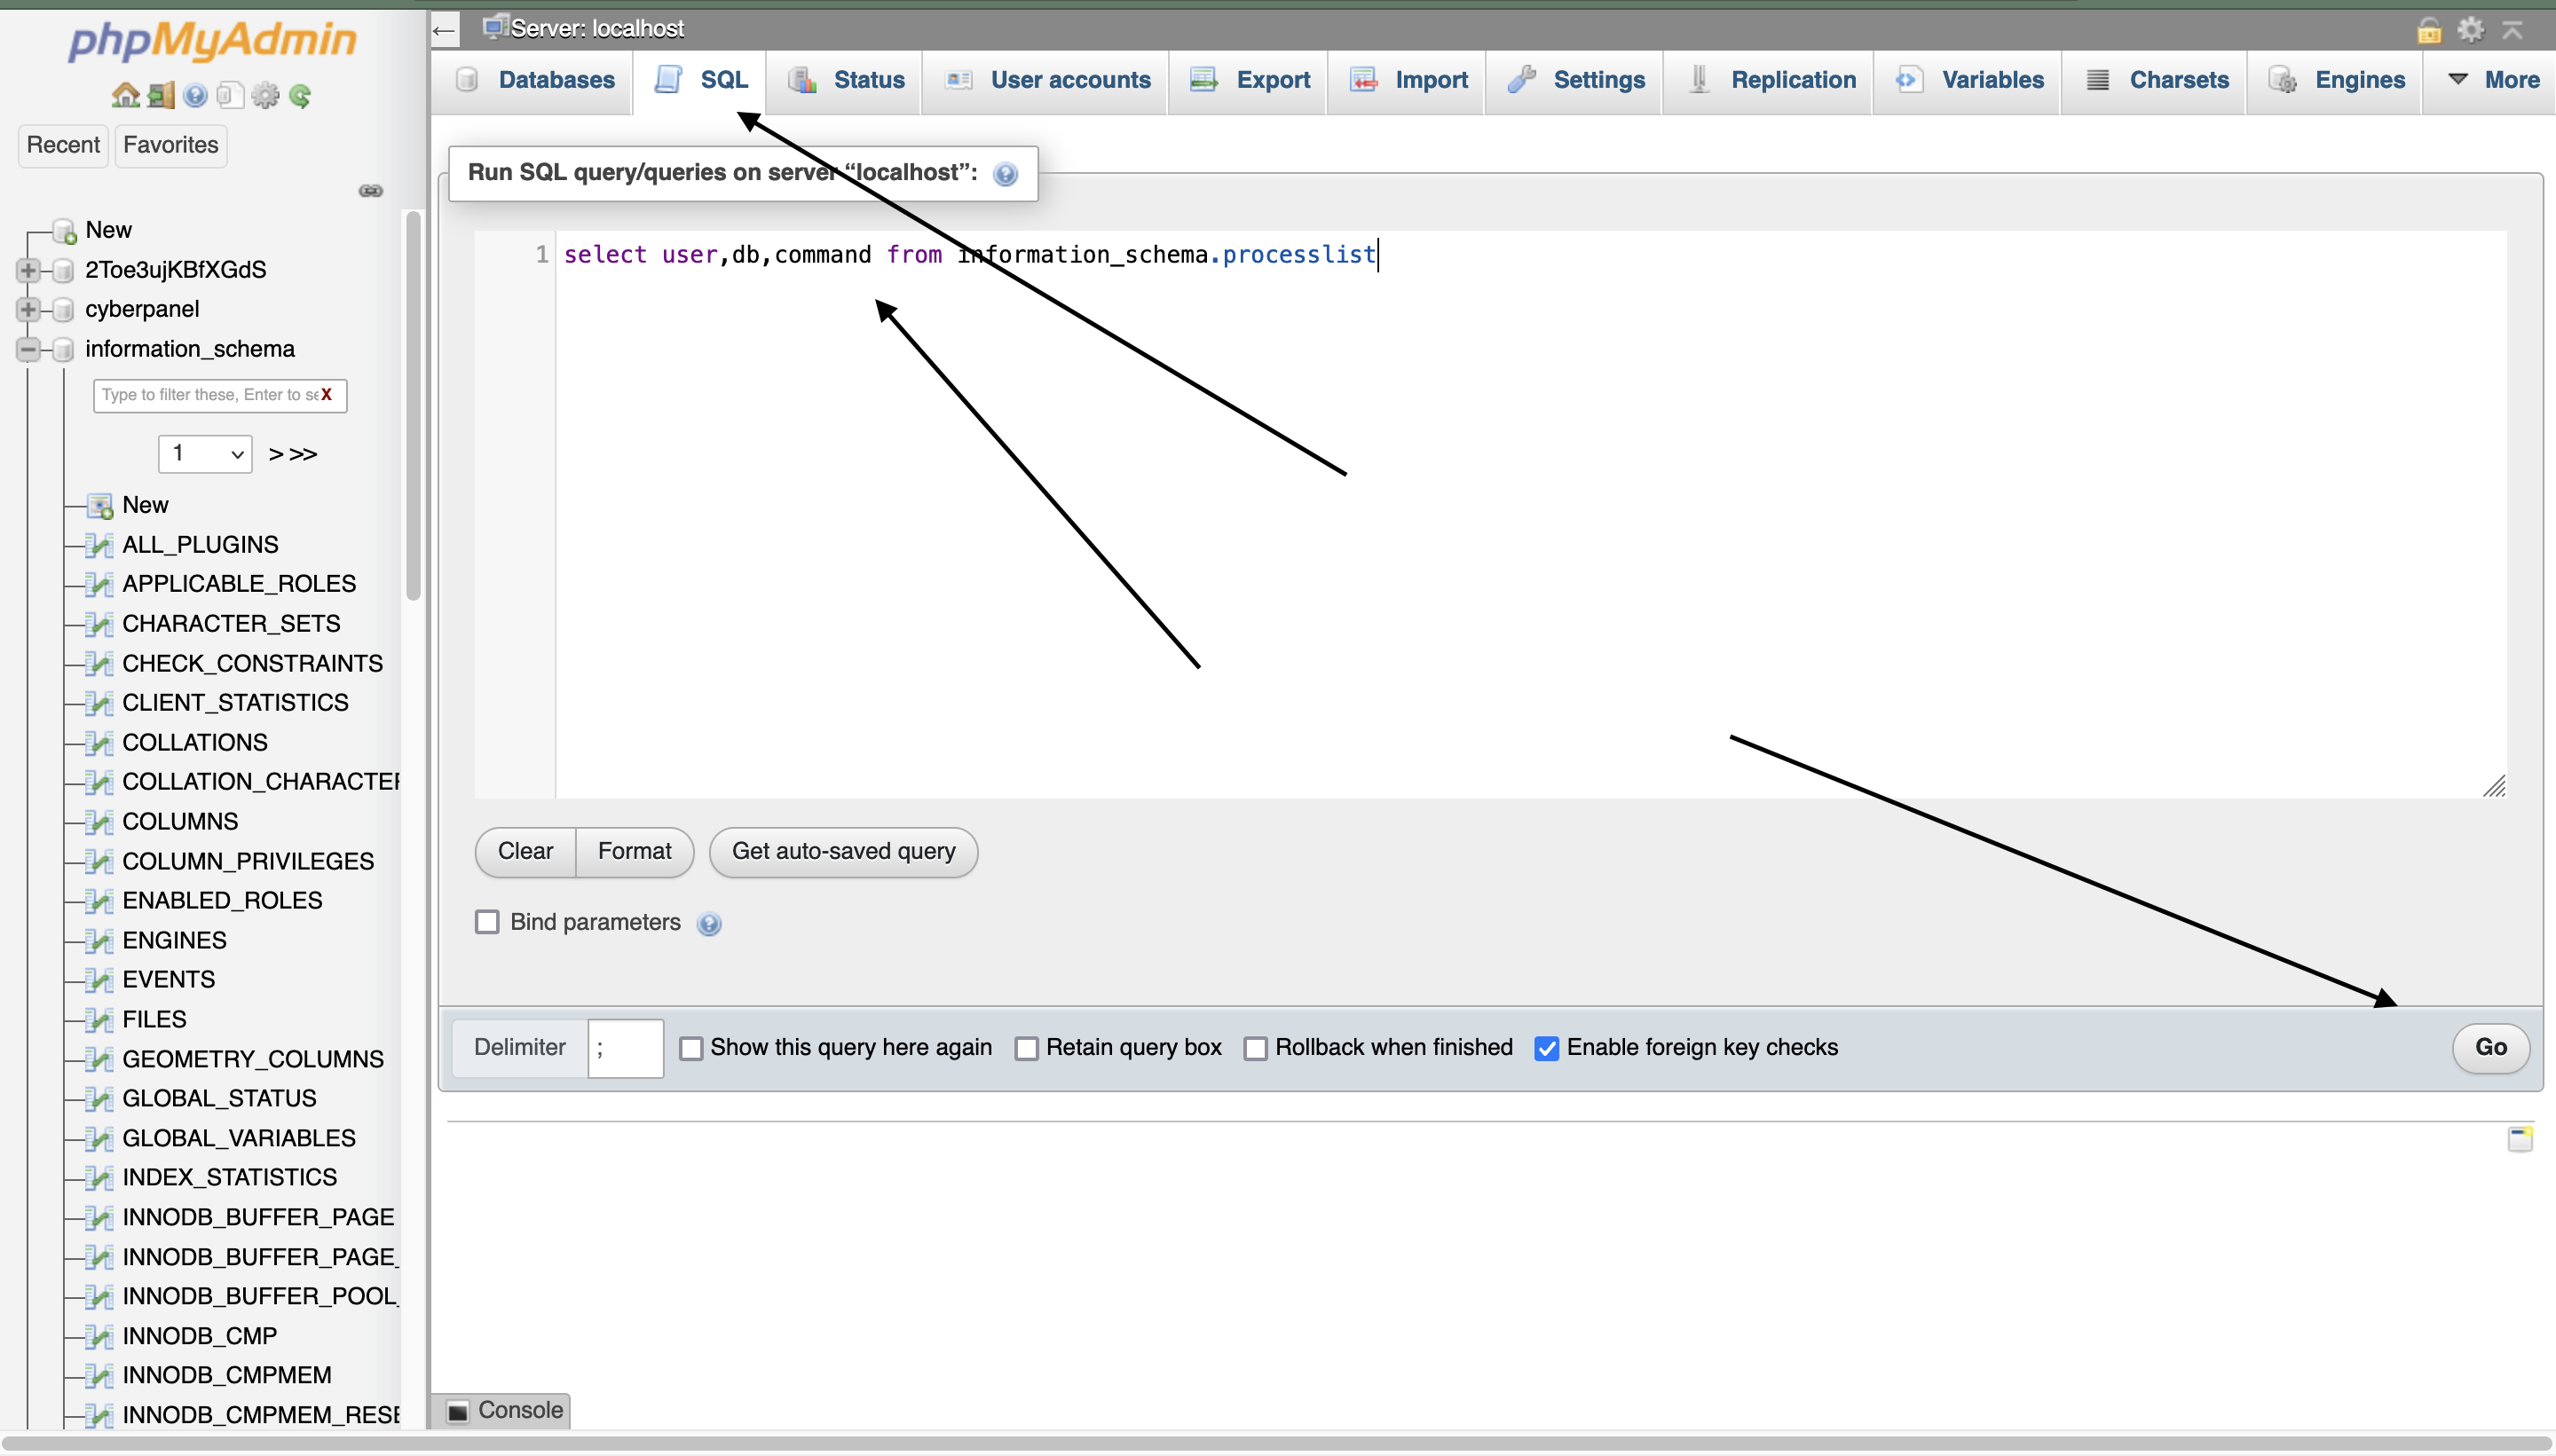Click the FILES table icon
This screenshot has height=1456, width=2556.
(99, 1020)
